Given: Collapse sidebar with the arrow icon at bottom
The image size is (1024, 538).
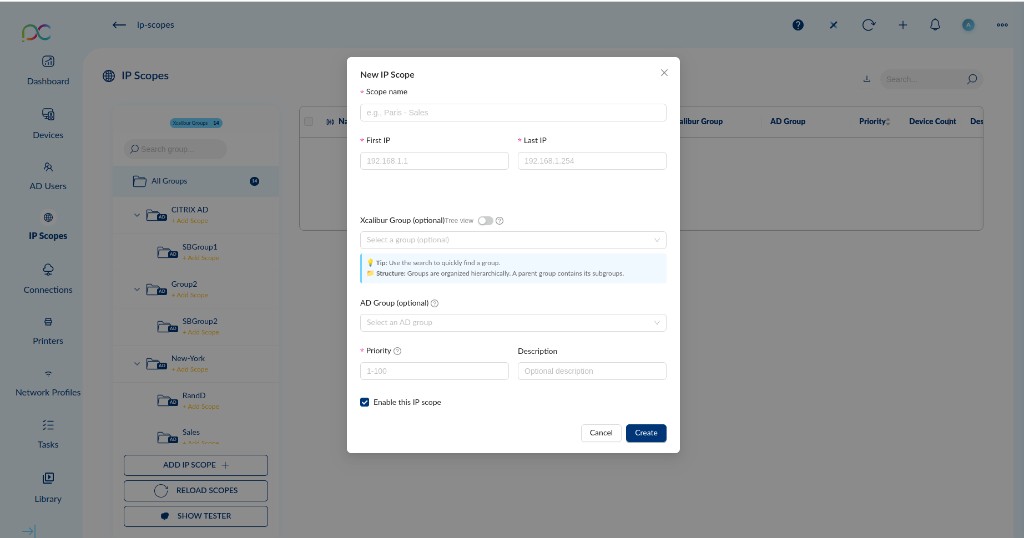Looking at the screenshot, I should click(29, 531).
